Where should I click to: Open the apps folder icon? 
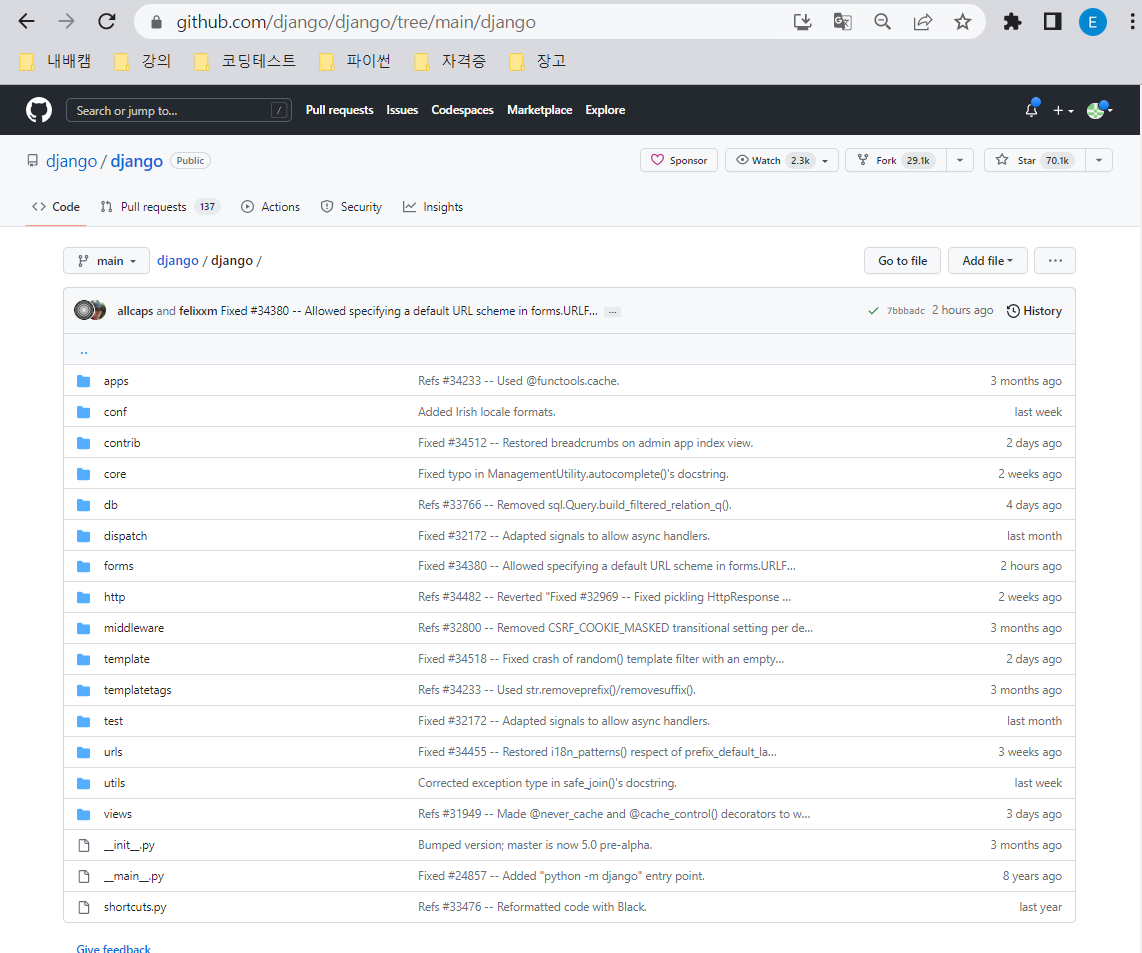tap(84, 381)
